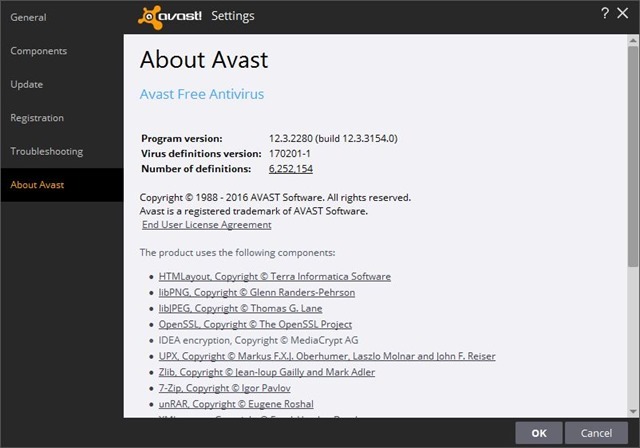Open the General settings tab

click(29, 16)
